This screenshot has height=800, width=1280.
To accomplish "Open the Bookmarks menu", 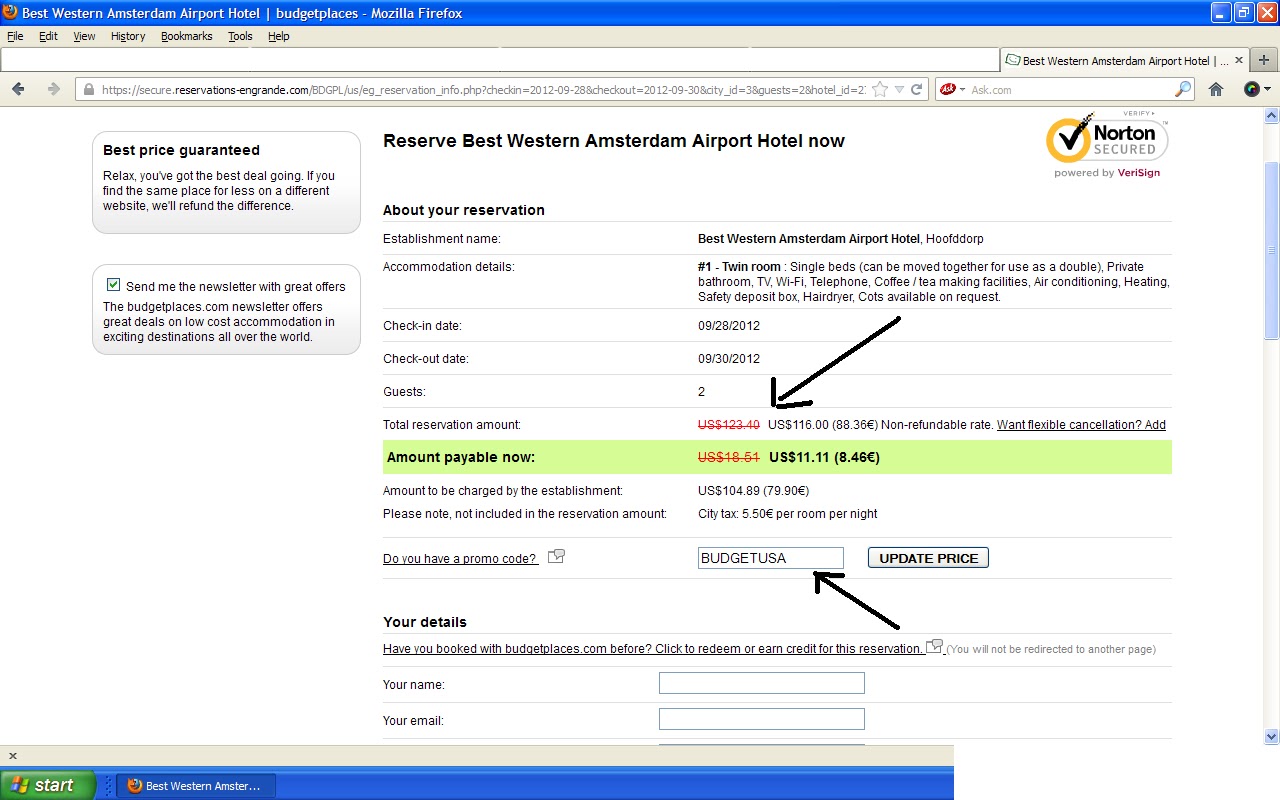I will pyautogui.click(x=187, y=36).
